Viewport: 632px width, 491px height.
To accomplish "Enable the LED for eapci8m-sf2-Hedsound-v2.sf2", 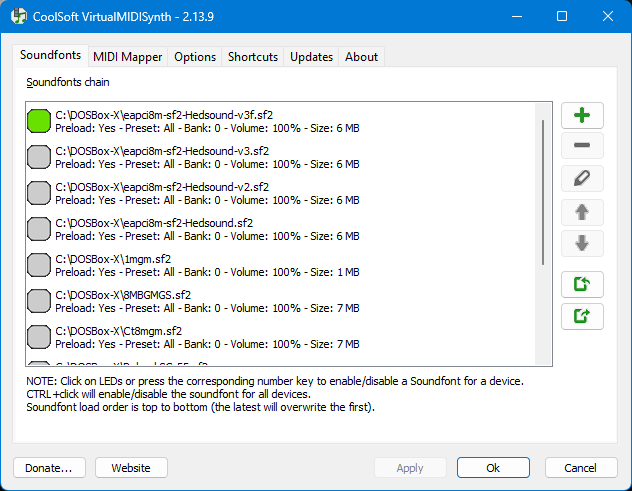I will point(39,193).
